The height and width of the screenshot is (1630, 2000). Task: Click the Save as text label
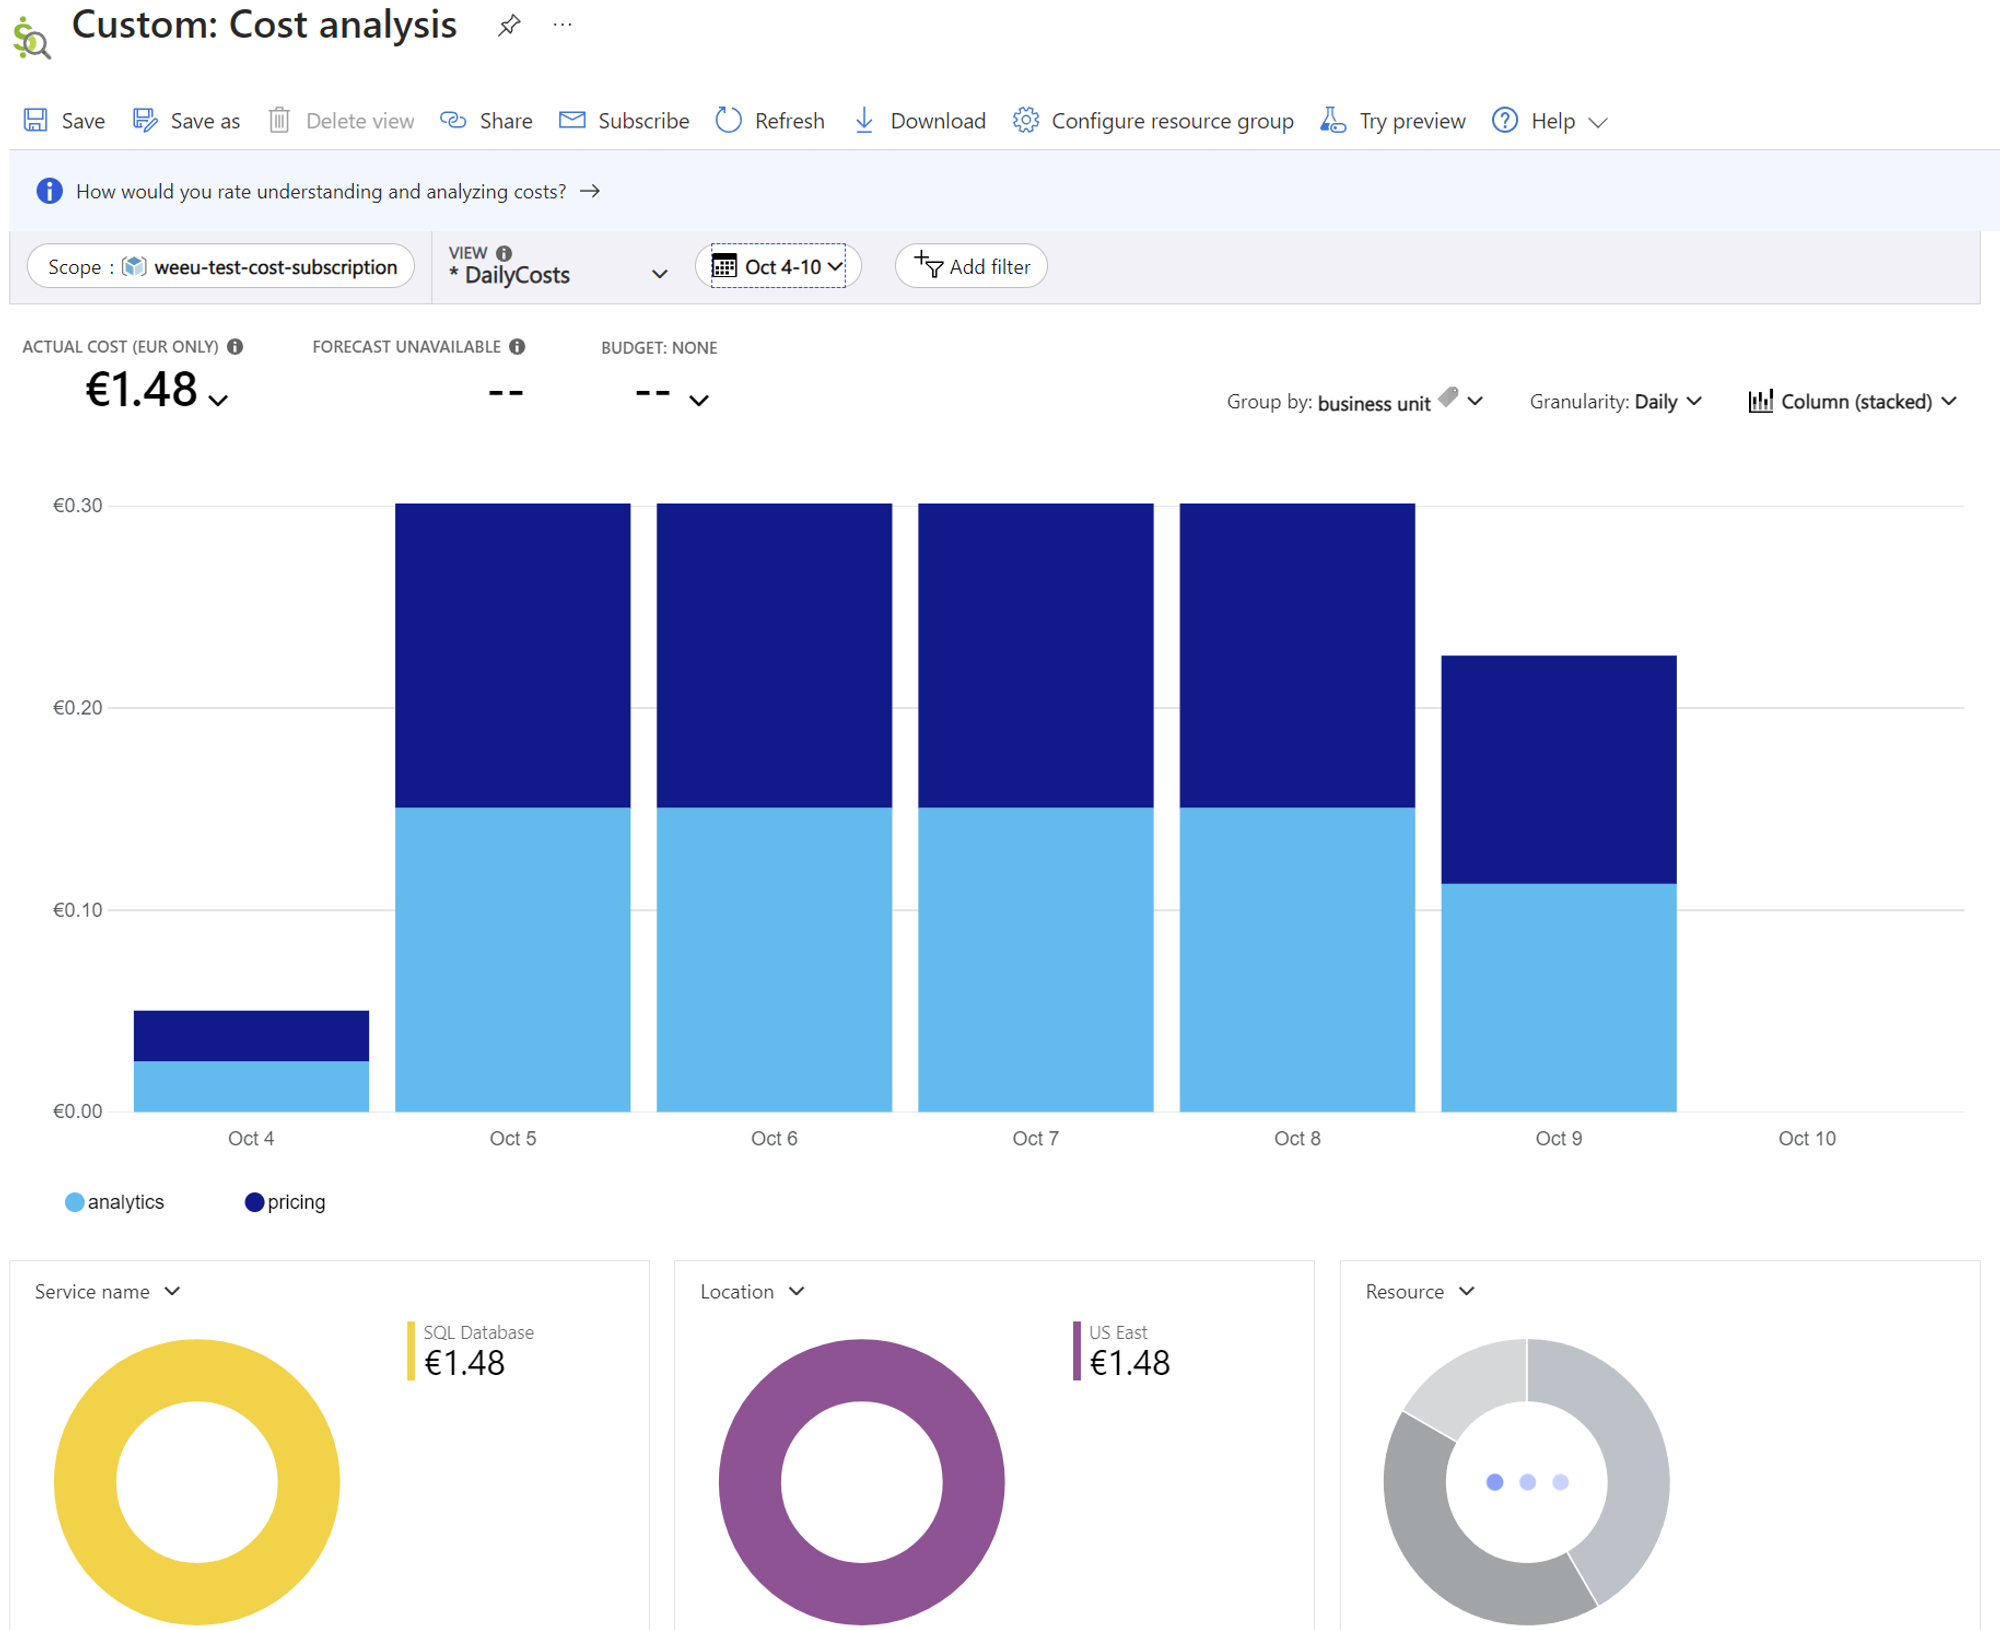pos(205,121)
